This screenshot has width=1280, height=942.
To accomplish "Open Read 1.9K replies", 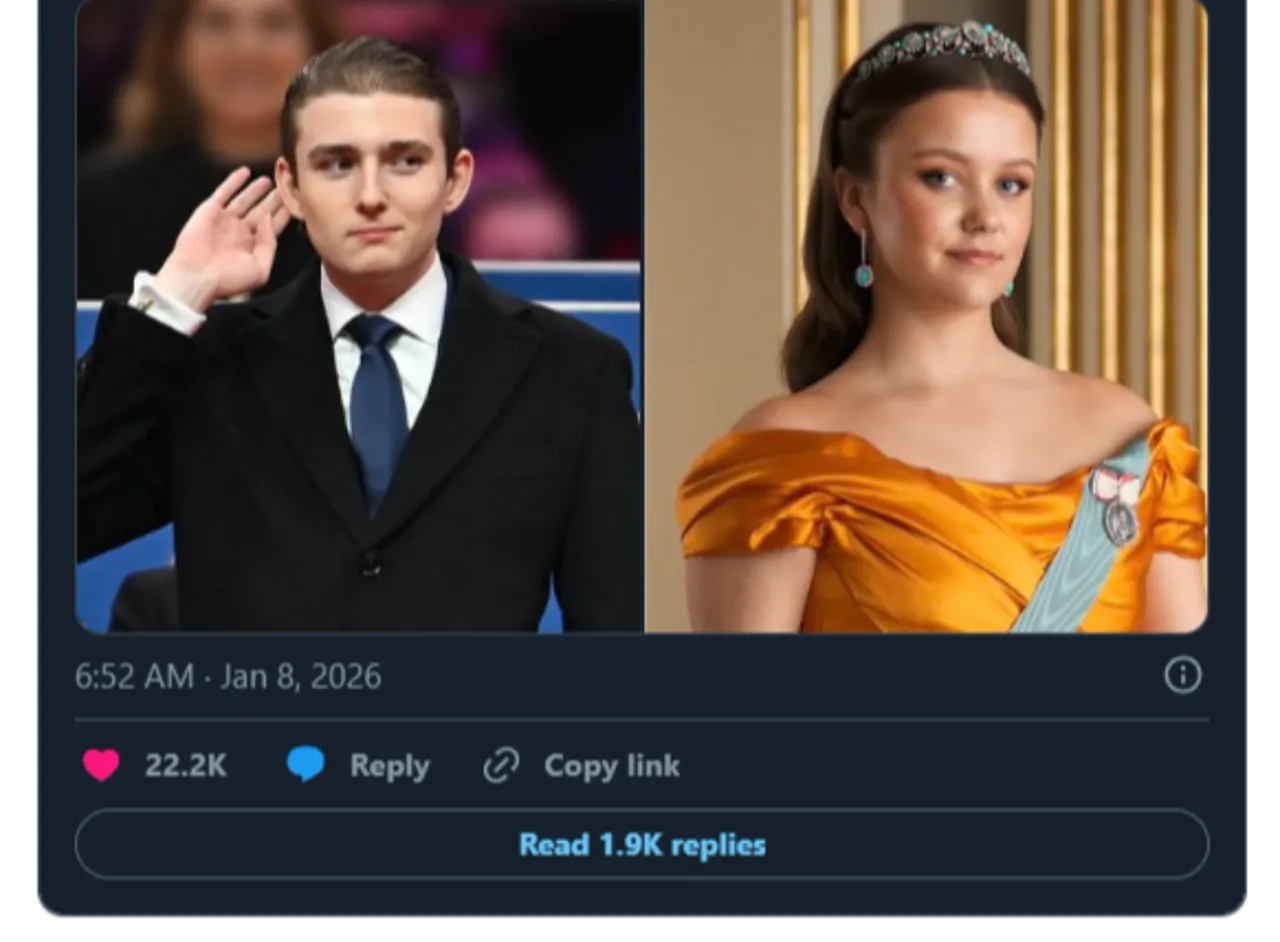I will point(642,845).
